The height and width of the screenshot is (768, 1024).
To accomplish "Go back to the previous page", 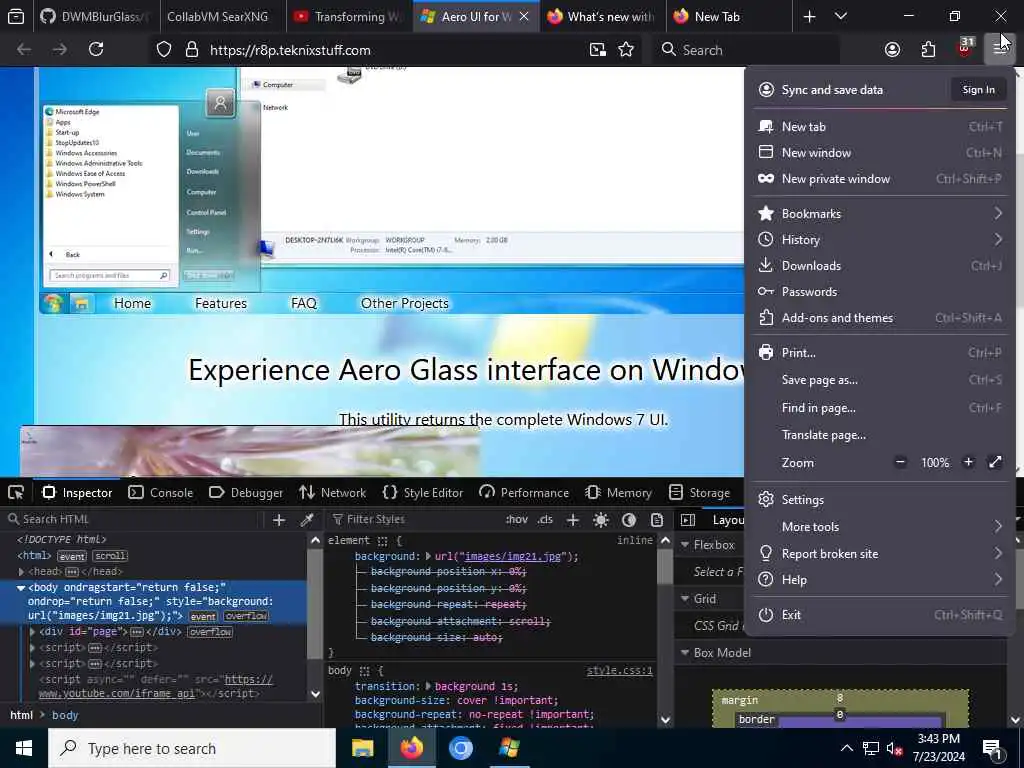I will [x=24, y=50].
